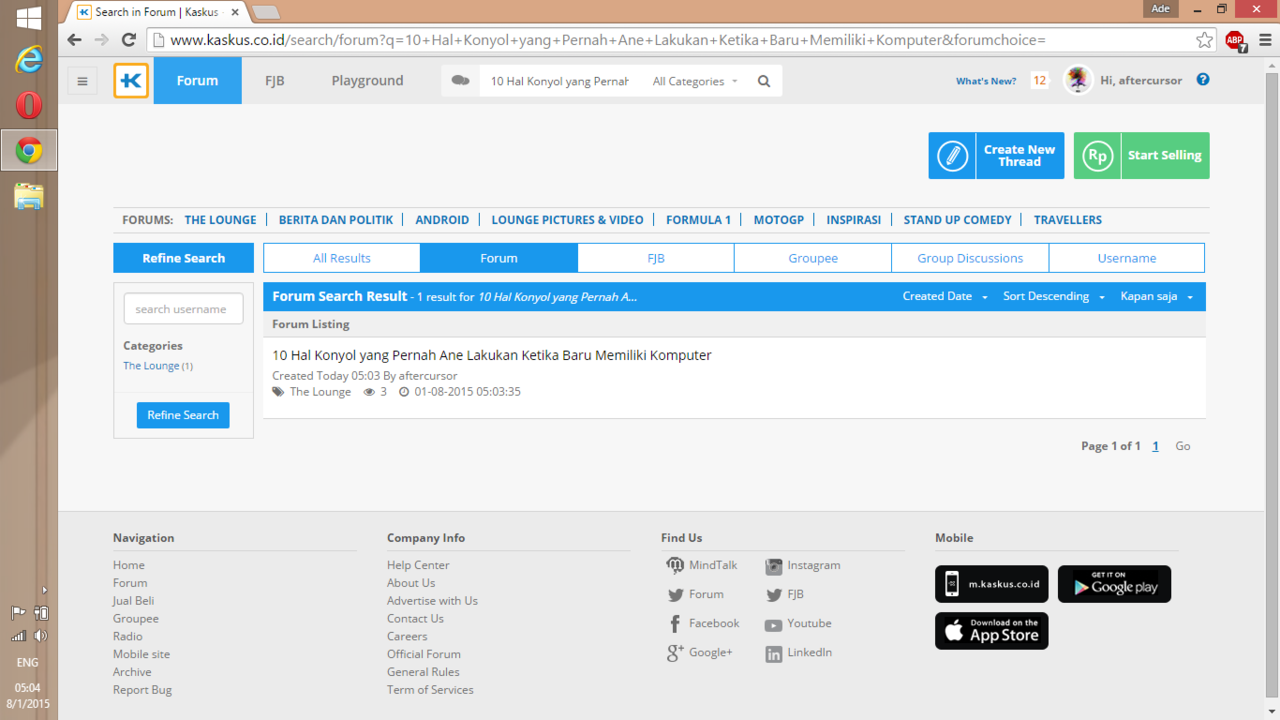
Task: Open the Kapan saja time dropdown
Action: [x=1157, y=296]
